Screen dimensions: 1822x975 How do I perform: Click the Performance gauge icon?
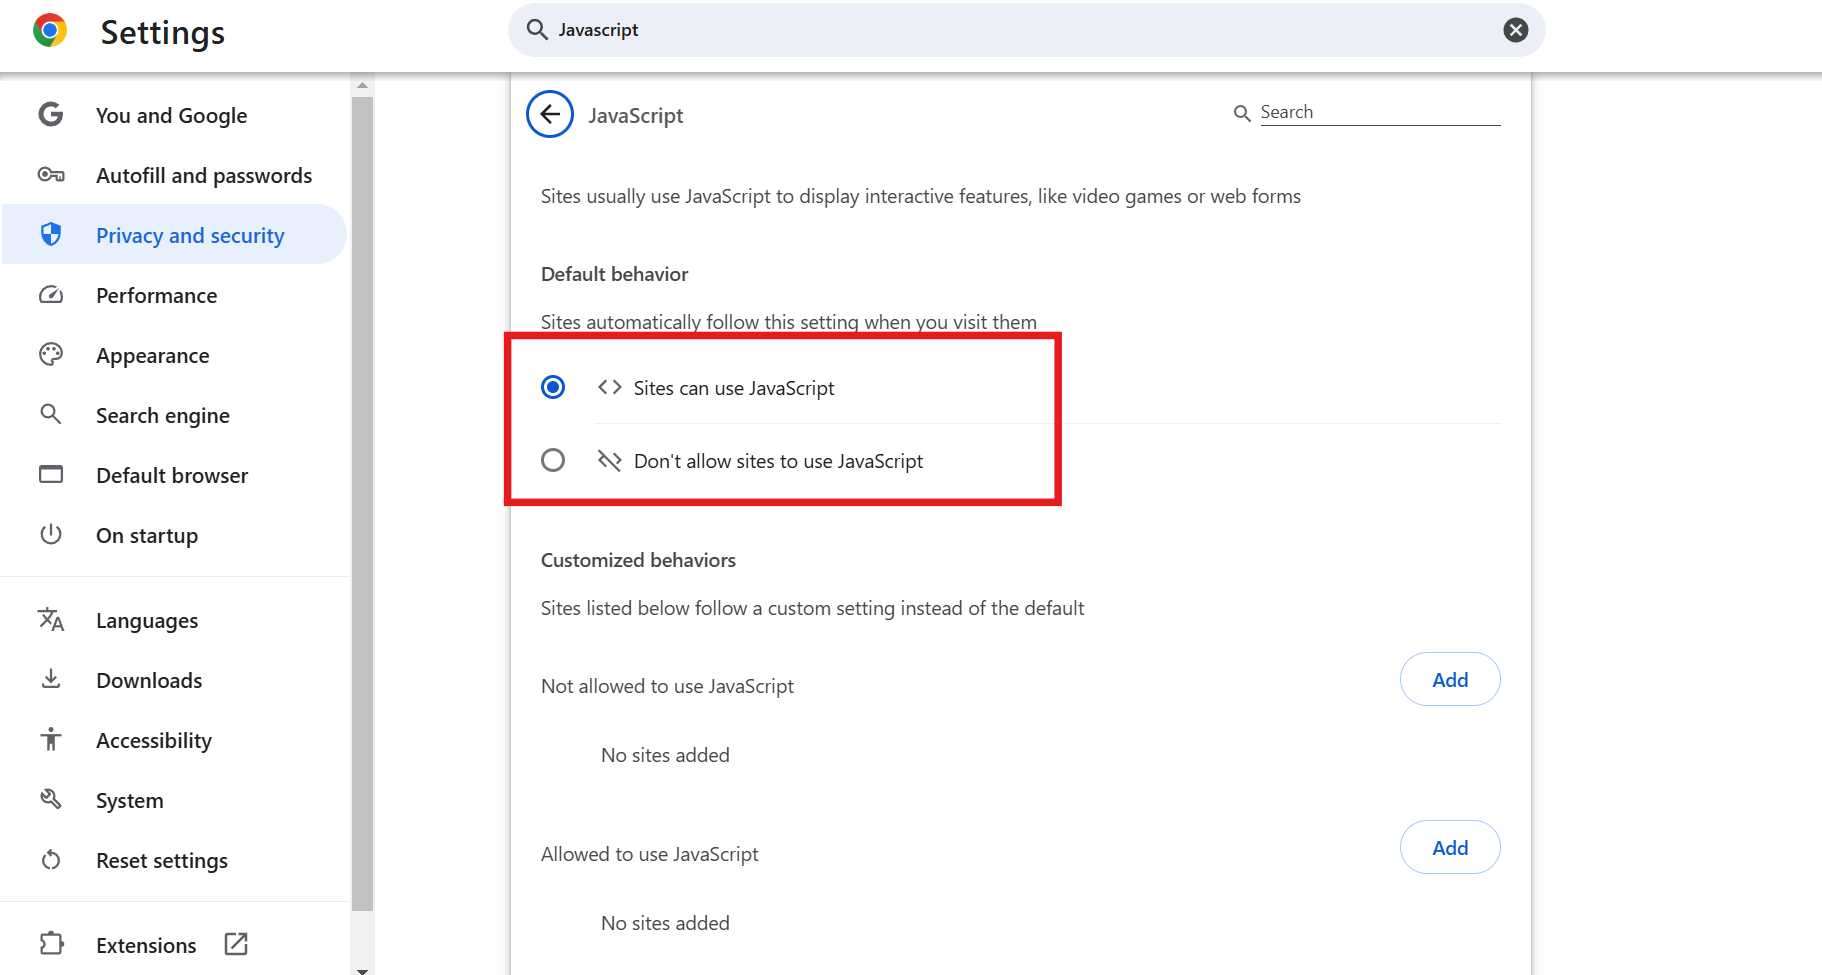[51, 295]
